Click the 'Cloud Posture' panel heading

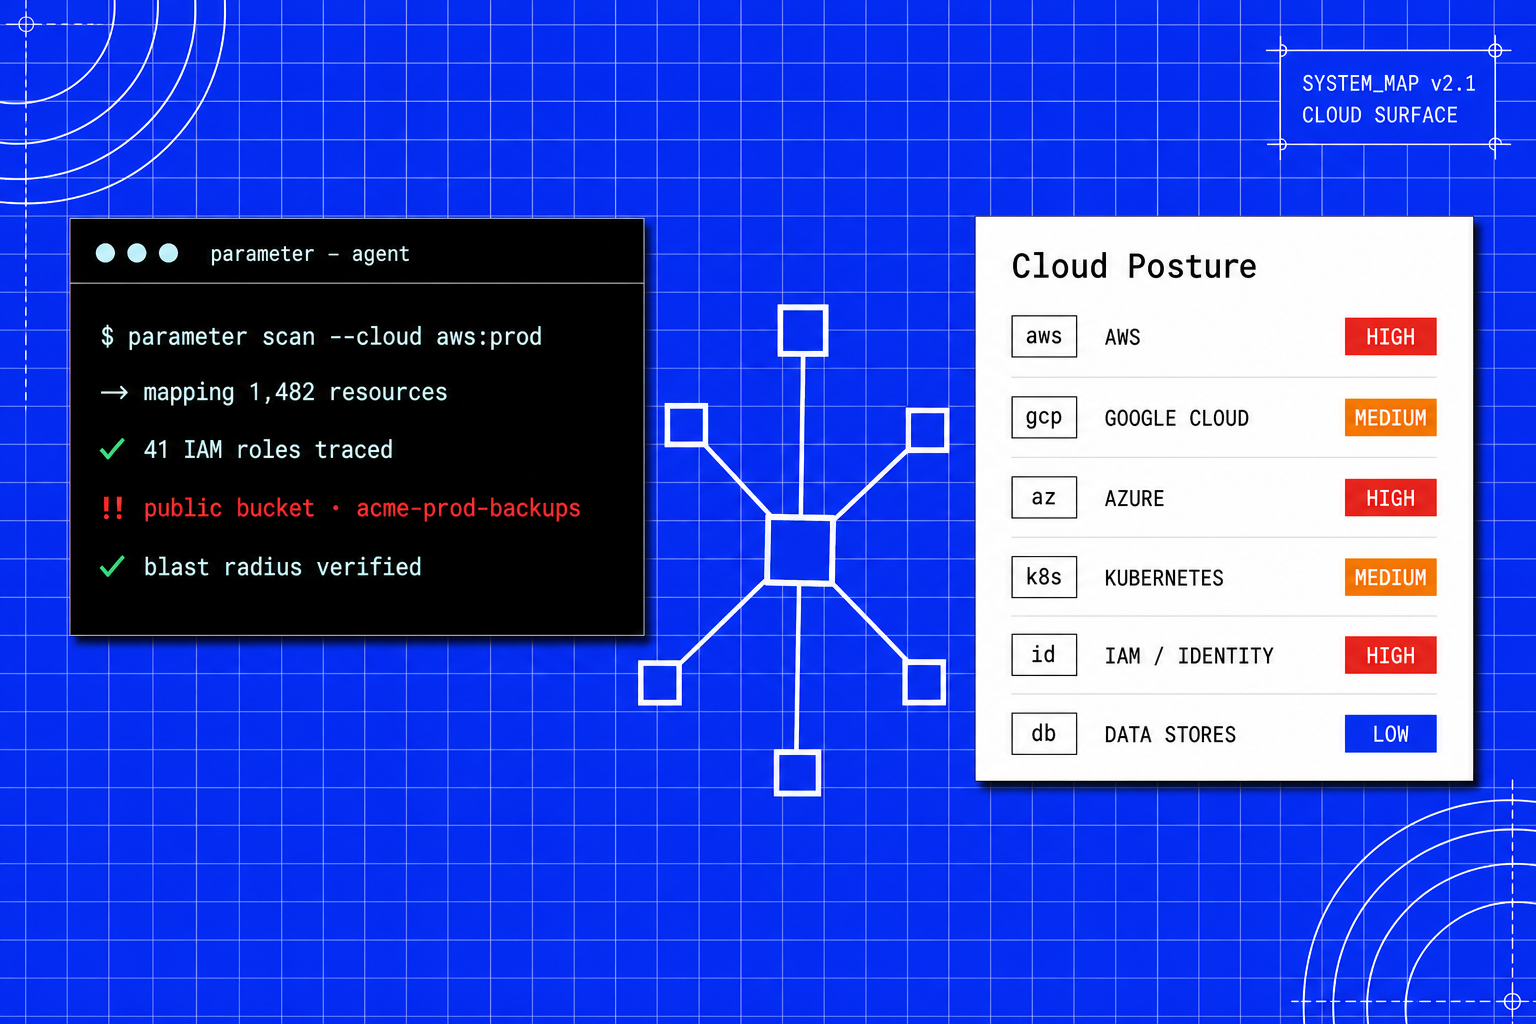pyautogui.click(x=1134, y=266)
